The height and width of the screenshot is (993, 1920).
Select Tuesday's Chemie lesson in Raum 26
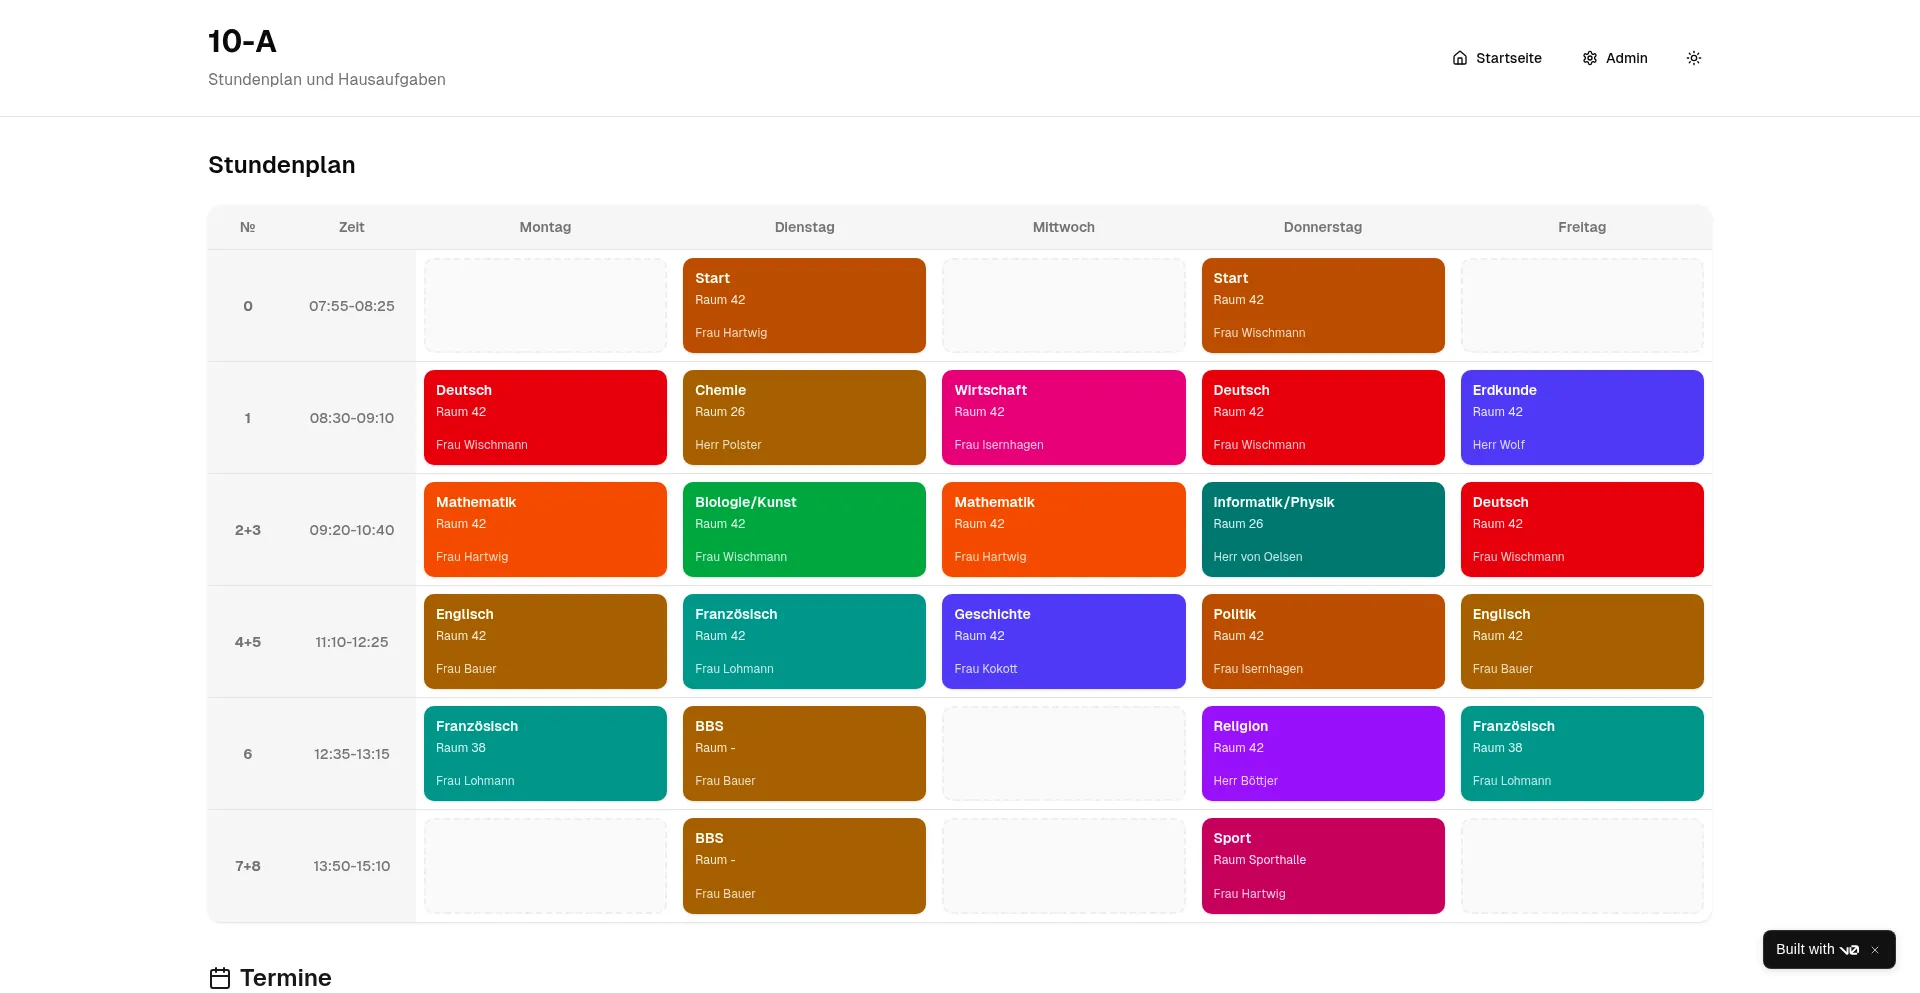point(804,417)
